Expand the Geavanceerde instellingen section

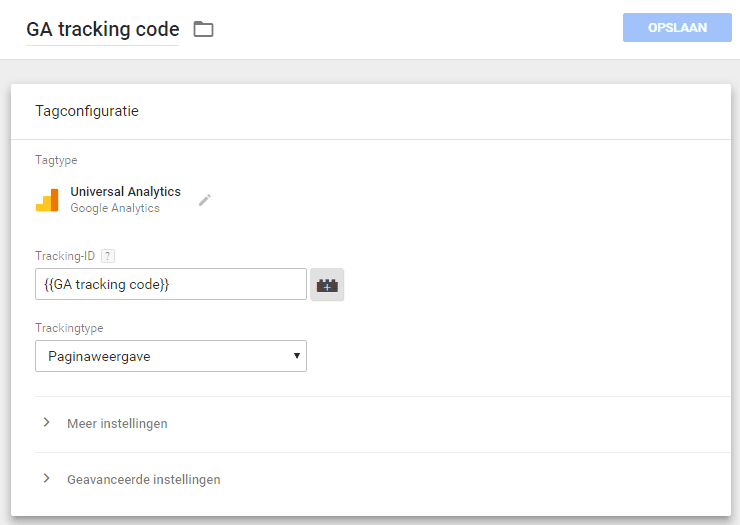(x=383, y=480)
